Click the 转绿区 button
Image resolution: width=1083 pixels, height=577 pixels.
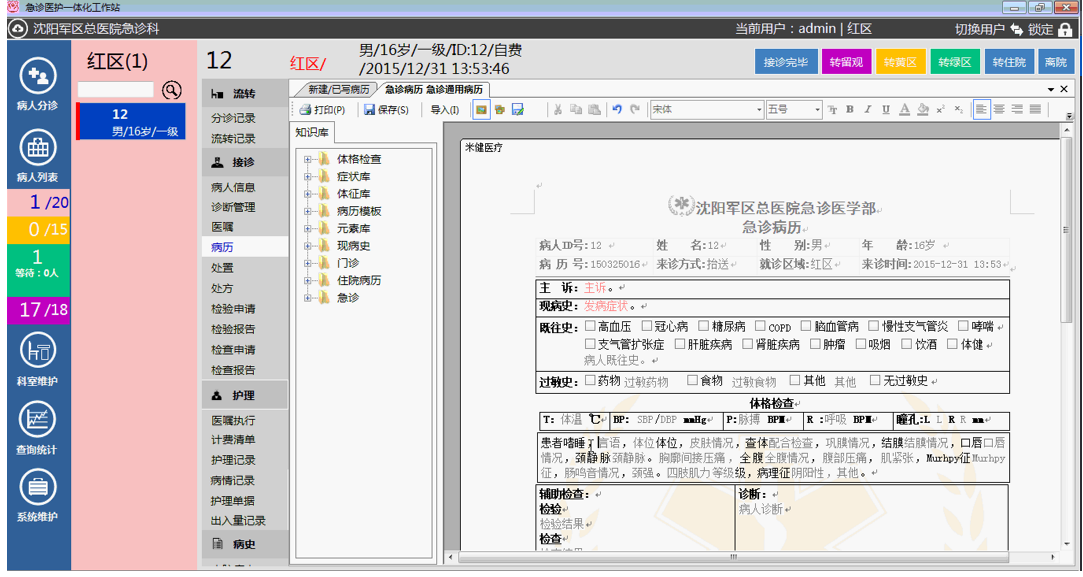(x=955, y=62)
